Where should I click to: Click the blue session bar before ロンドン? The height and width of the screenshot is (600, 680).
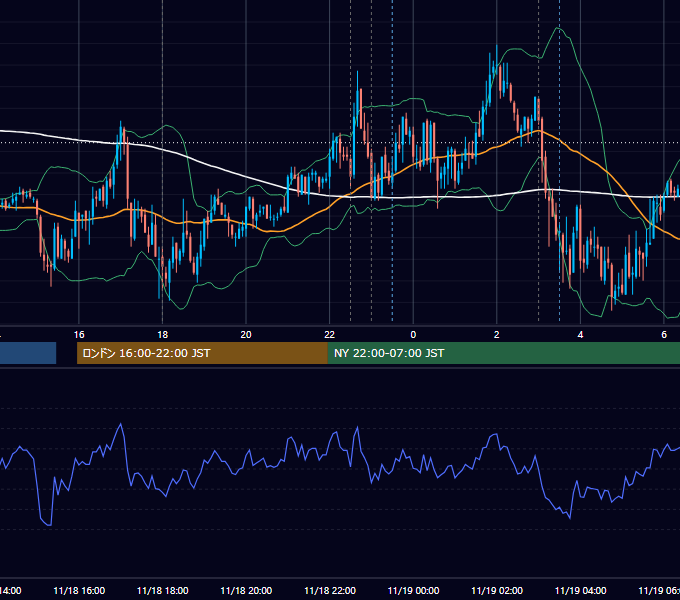(28, 353)
